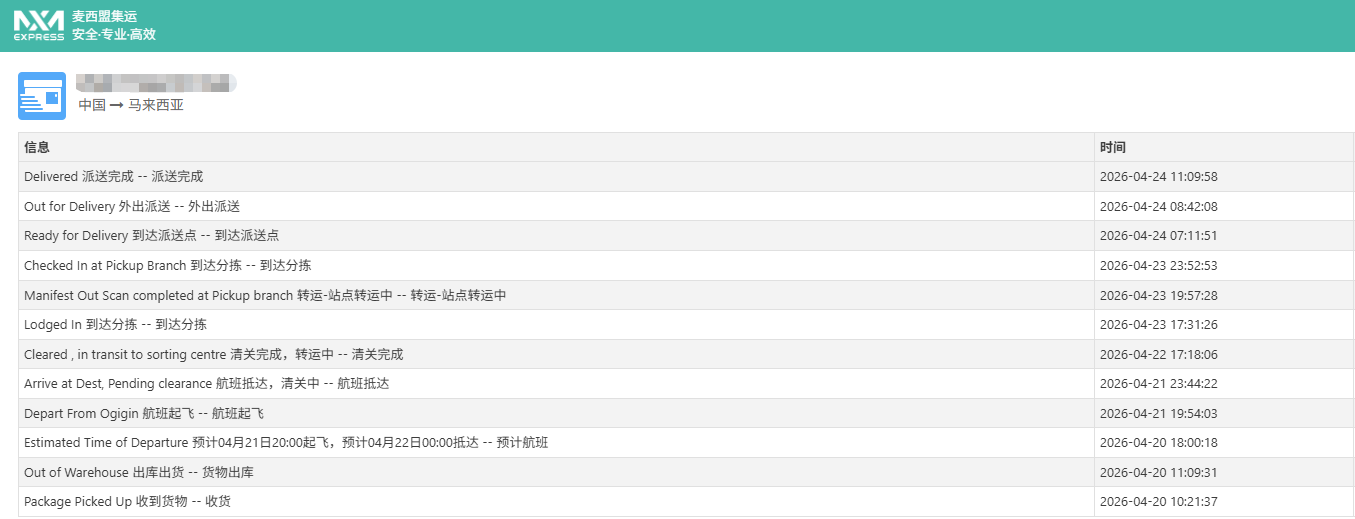Viewport: 1355px width, 519px height.
Task: Click the Depart From Ogigin 航班起飞 entry
Action: pyautogui.click(x=143, y=413)
